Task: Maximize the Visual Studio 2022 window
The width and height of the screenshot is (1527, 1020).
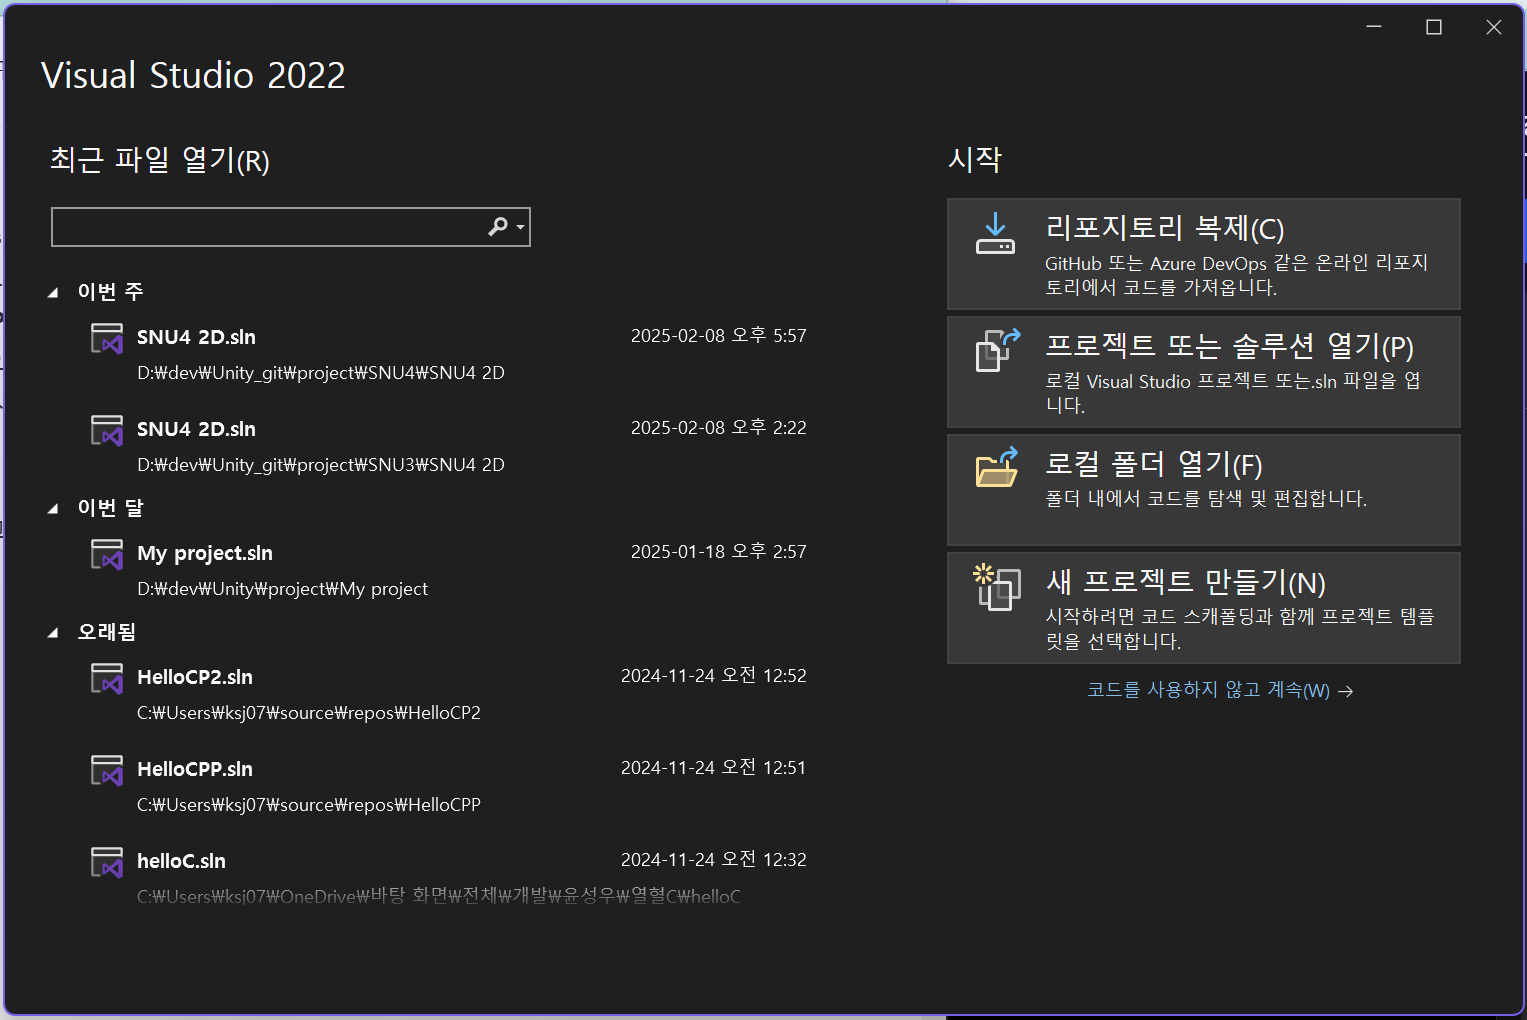Action: coord(1434,27)
